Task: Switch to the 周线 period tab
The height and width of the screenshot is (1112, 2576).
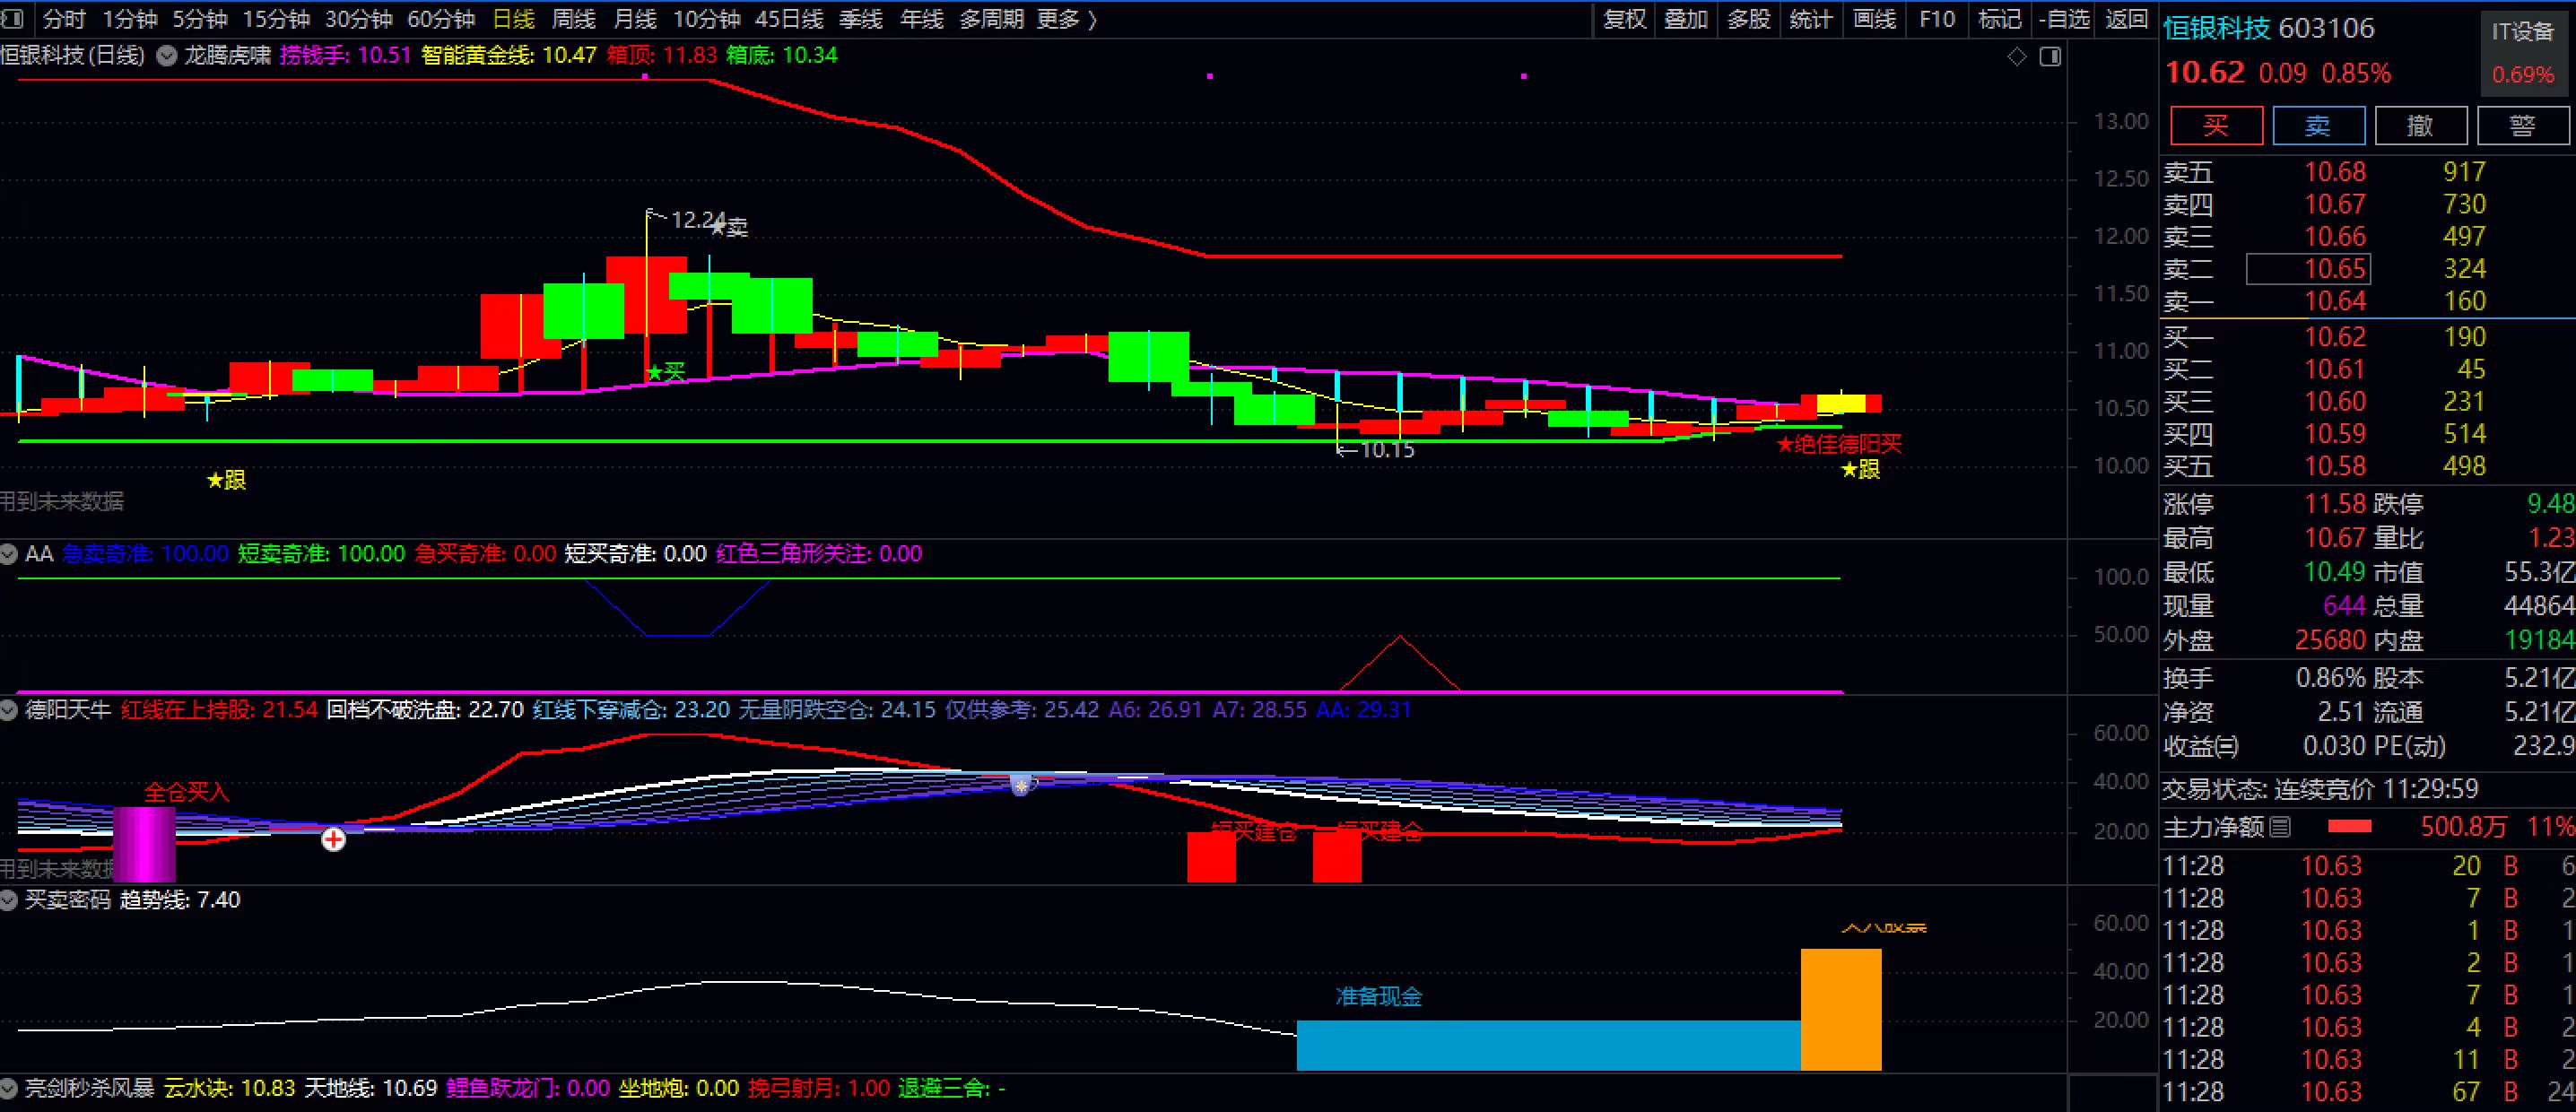Action: point(573,19)
